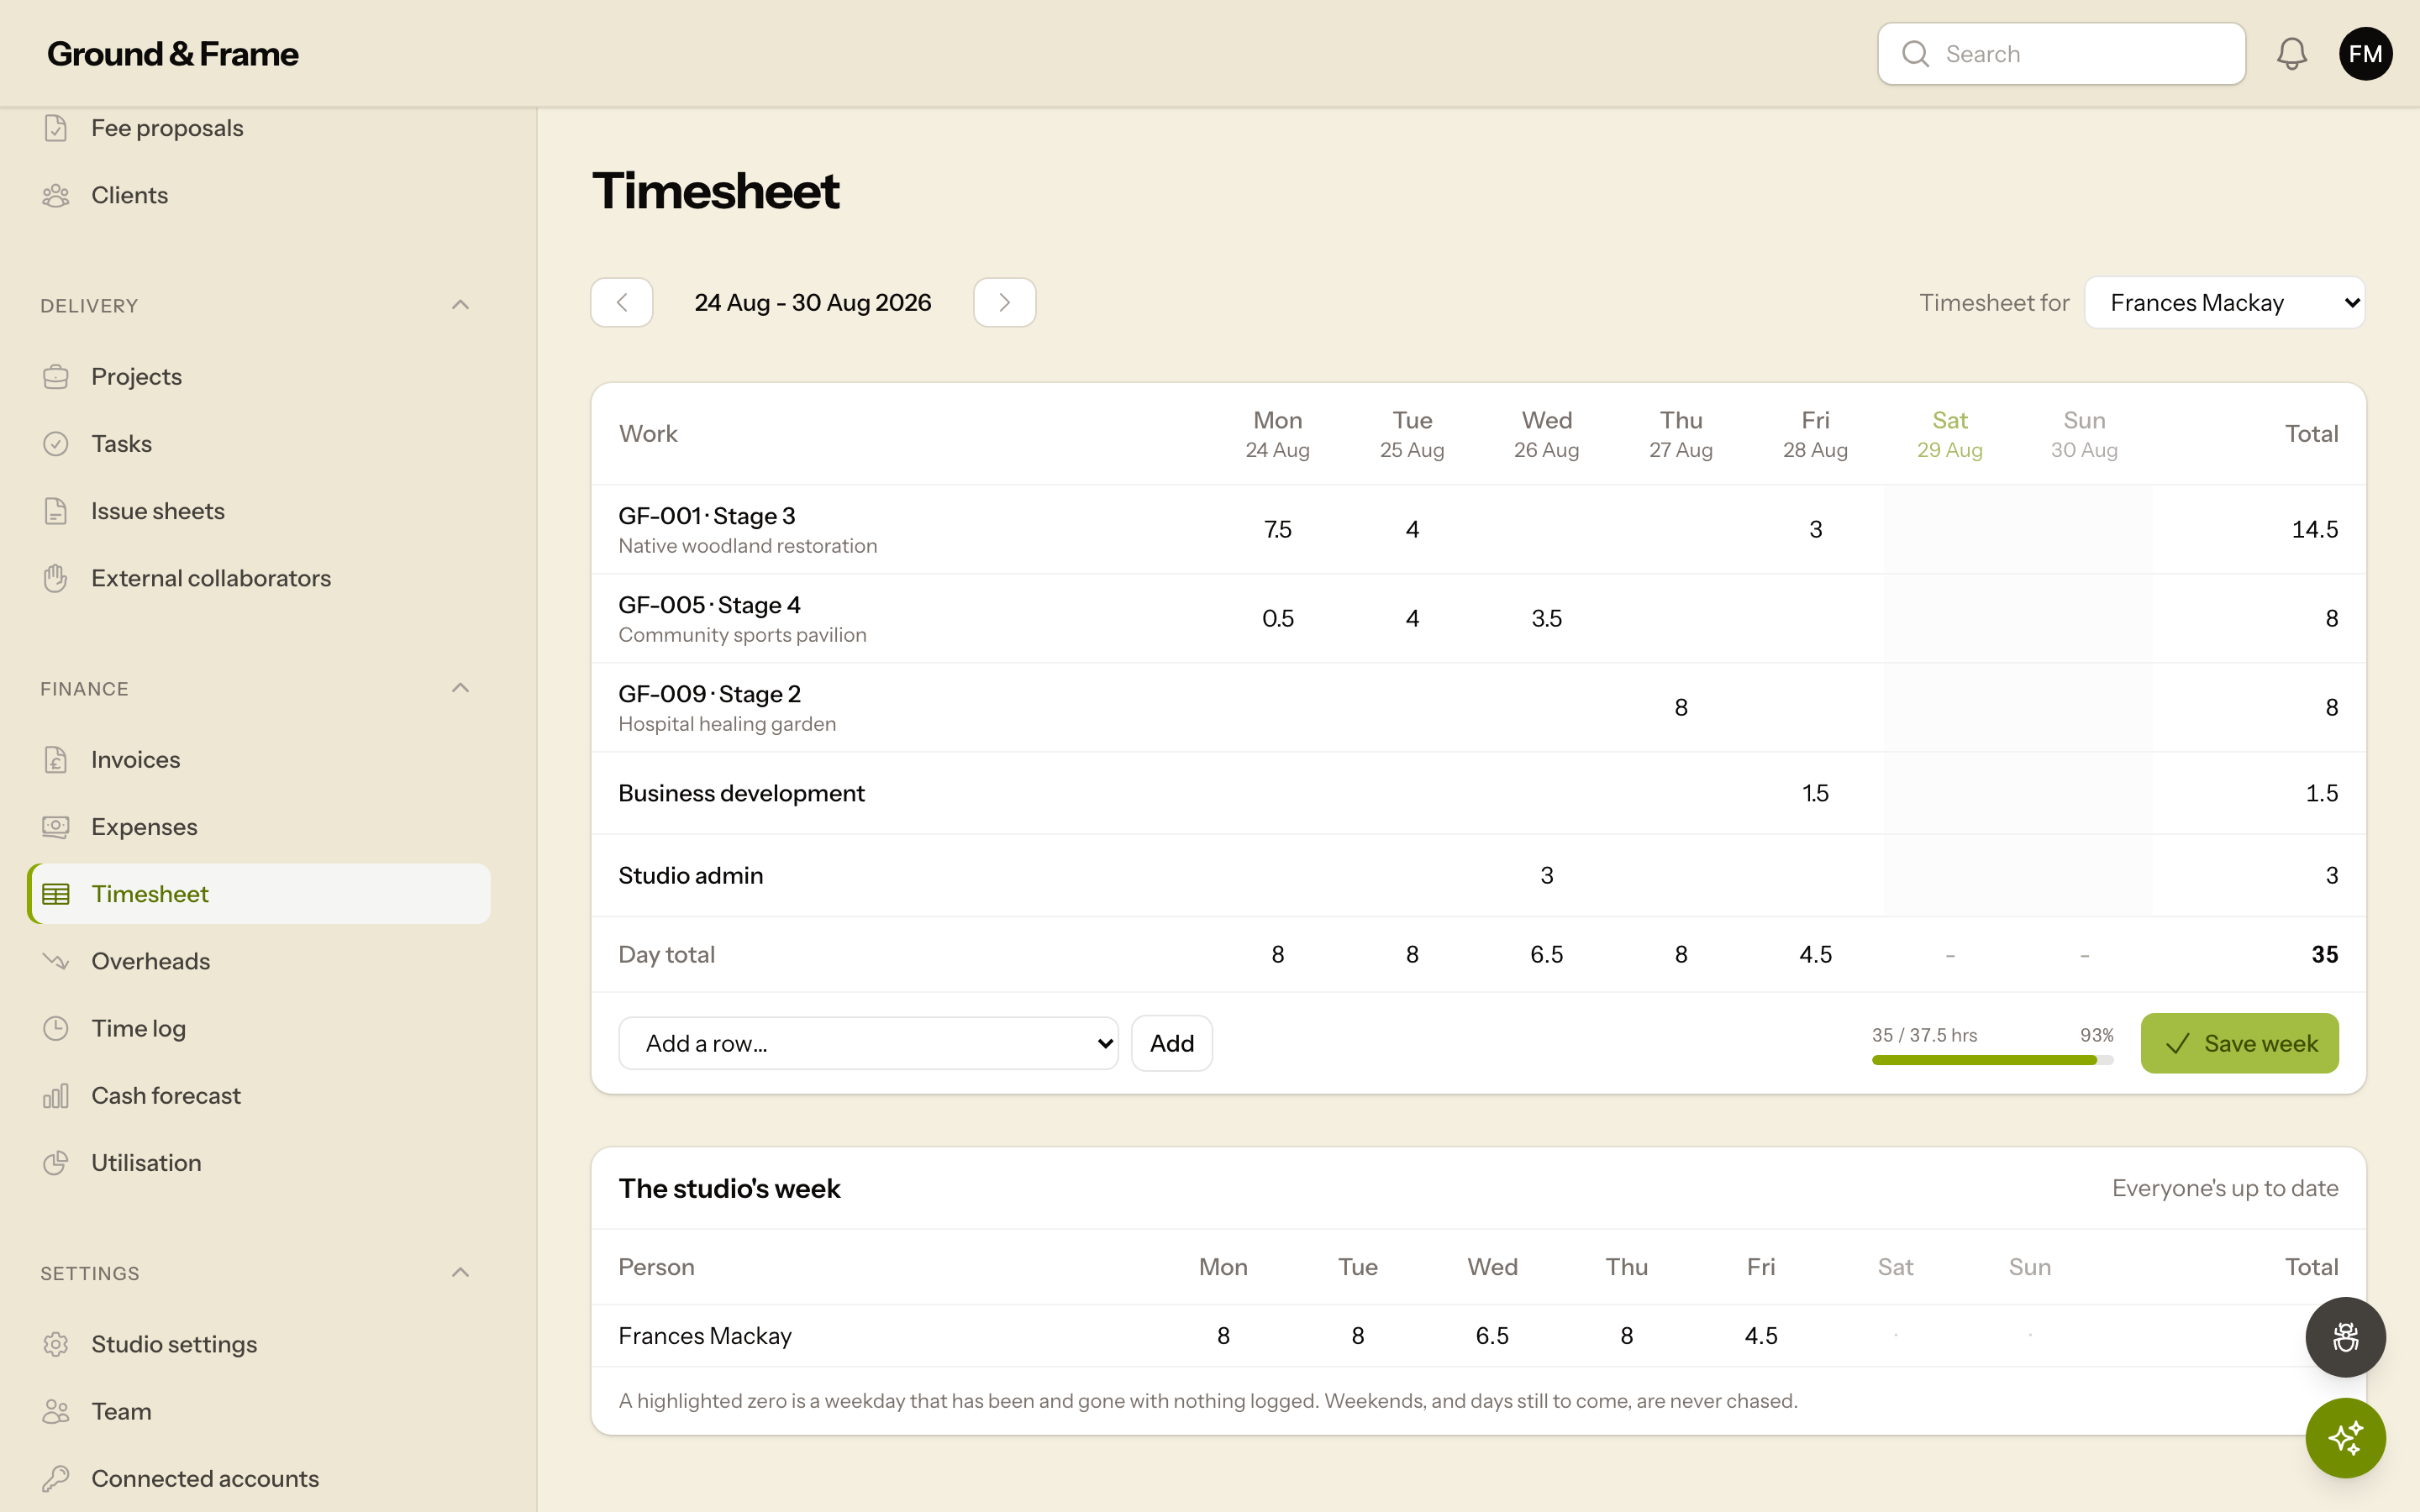Viewport: 2420px width, 1512px height.
Task: Open the Add a row dropdown
Action: (x=868, y=1043)
